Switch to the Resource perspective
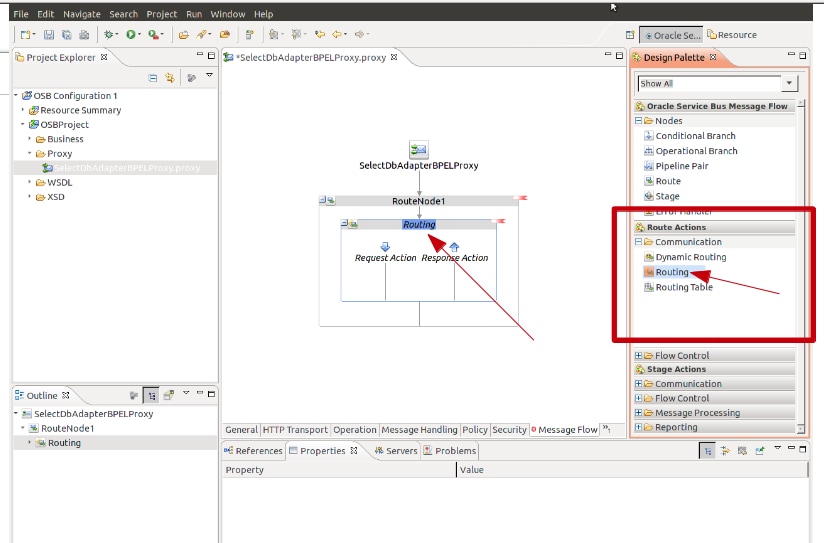The height and width of the screenshot is (543, 824). tap(732, 35)
